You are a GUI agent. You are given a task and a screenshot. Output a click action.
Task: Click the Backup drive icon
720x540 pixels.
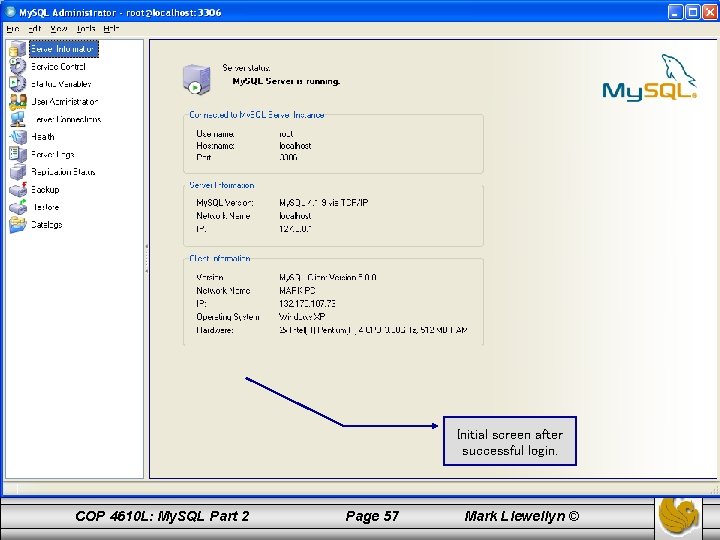coord(17,189)
